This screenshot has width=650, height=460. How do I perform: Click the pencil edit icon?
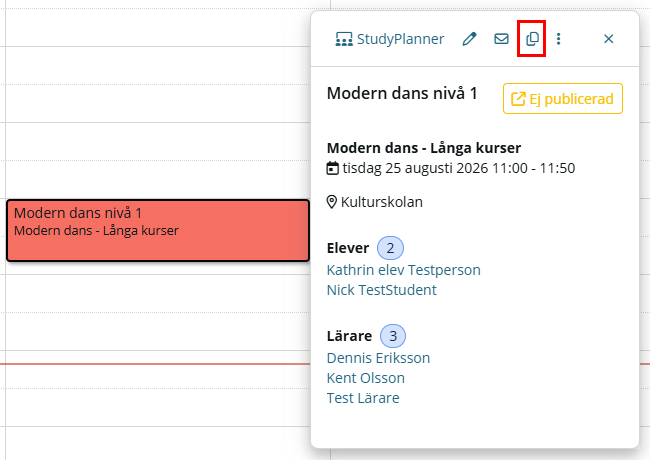[x=469, y=39]
